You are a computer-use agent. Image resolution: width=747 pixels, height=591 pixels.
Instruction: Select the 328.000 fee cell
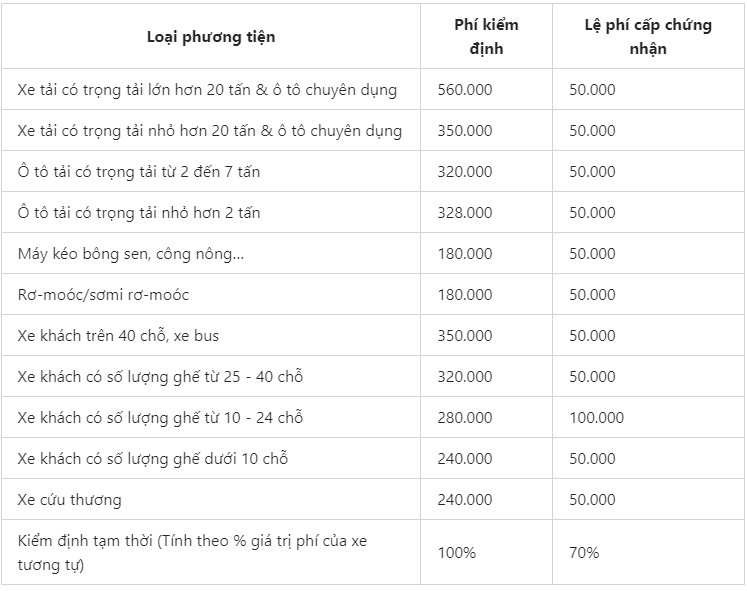pos(465,213)
